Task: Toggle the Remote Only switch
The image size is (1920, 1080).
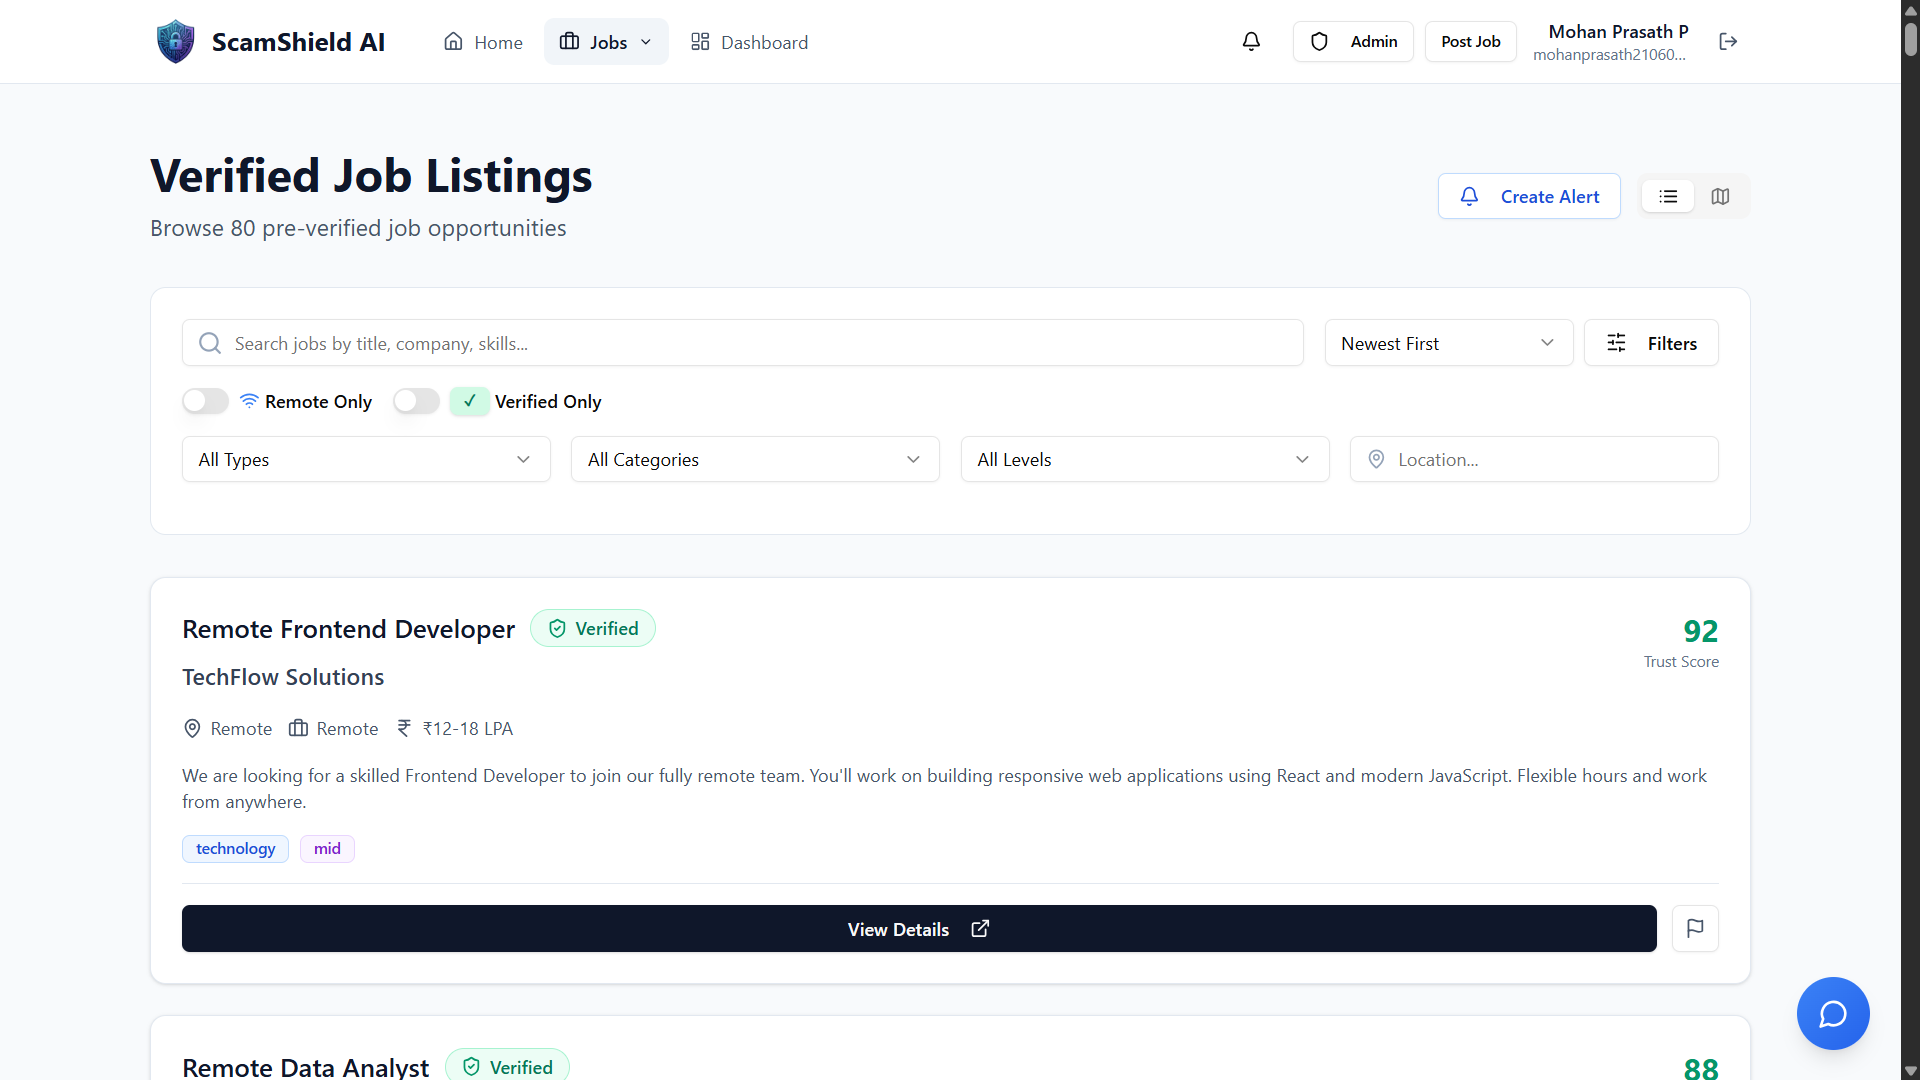Action: click(x=206, y=402)
